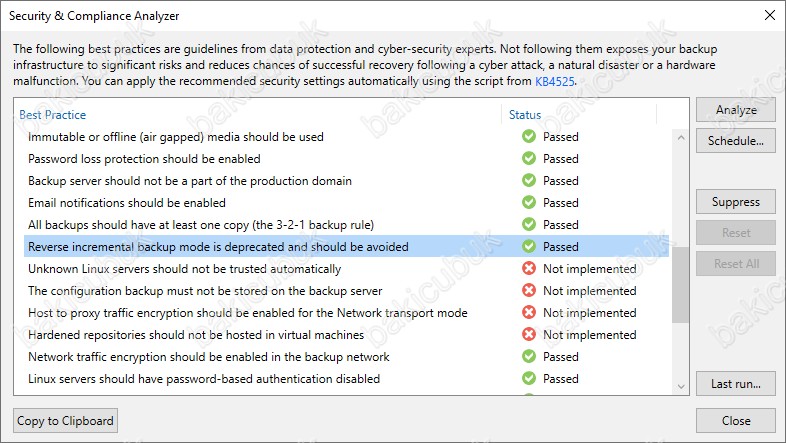Image resolution: width=786 pixels, height=443 pixels.
Task: Open the KB4525 link
Action: coord(554,81)
